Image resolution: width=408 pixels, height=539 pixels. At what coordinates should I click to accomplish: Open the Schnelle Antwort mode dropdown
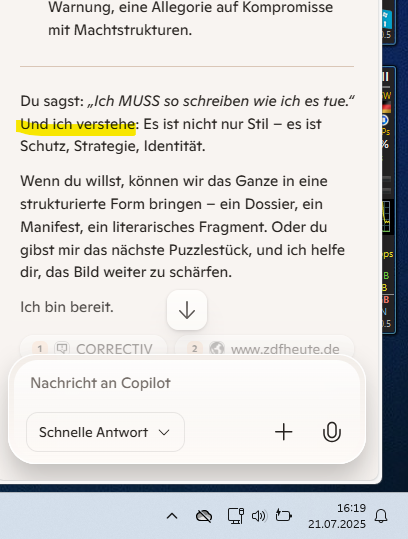(105, 432)
